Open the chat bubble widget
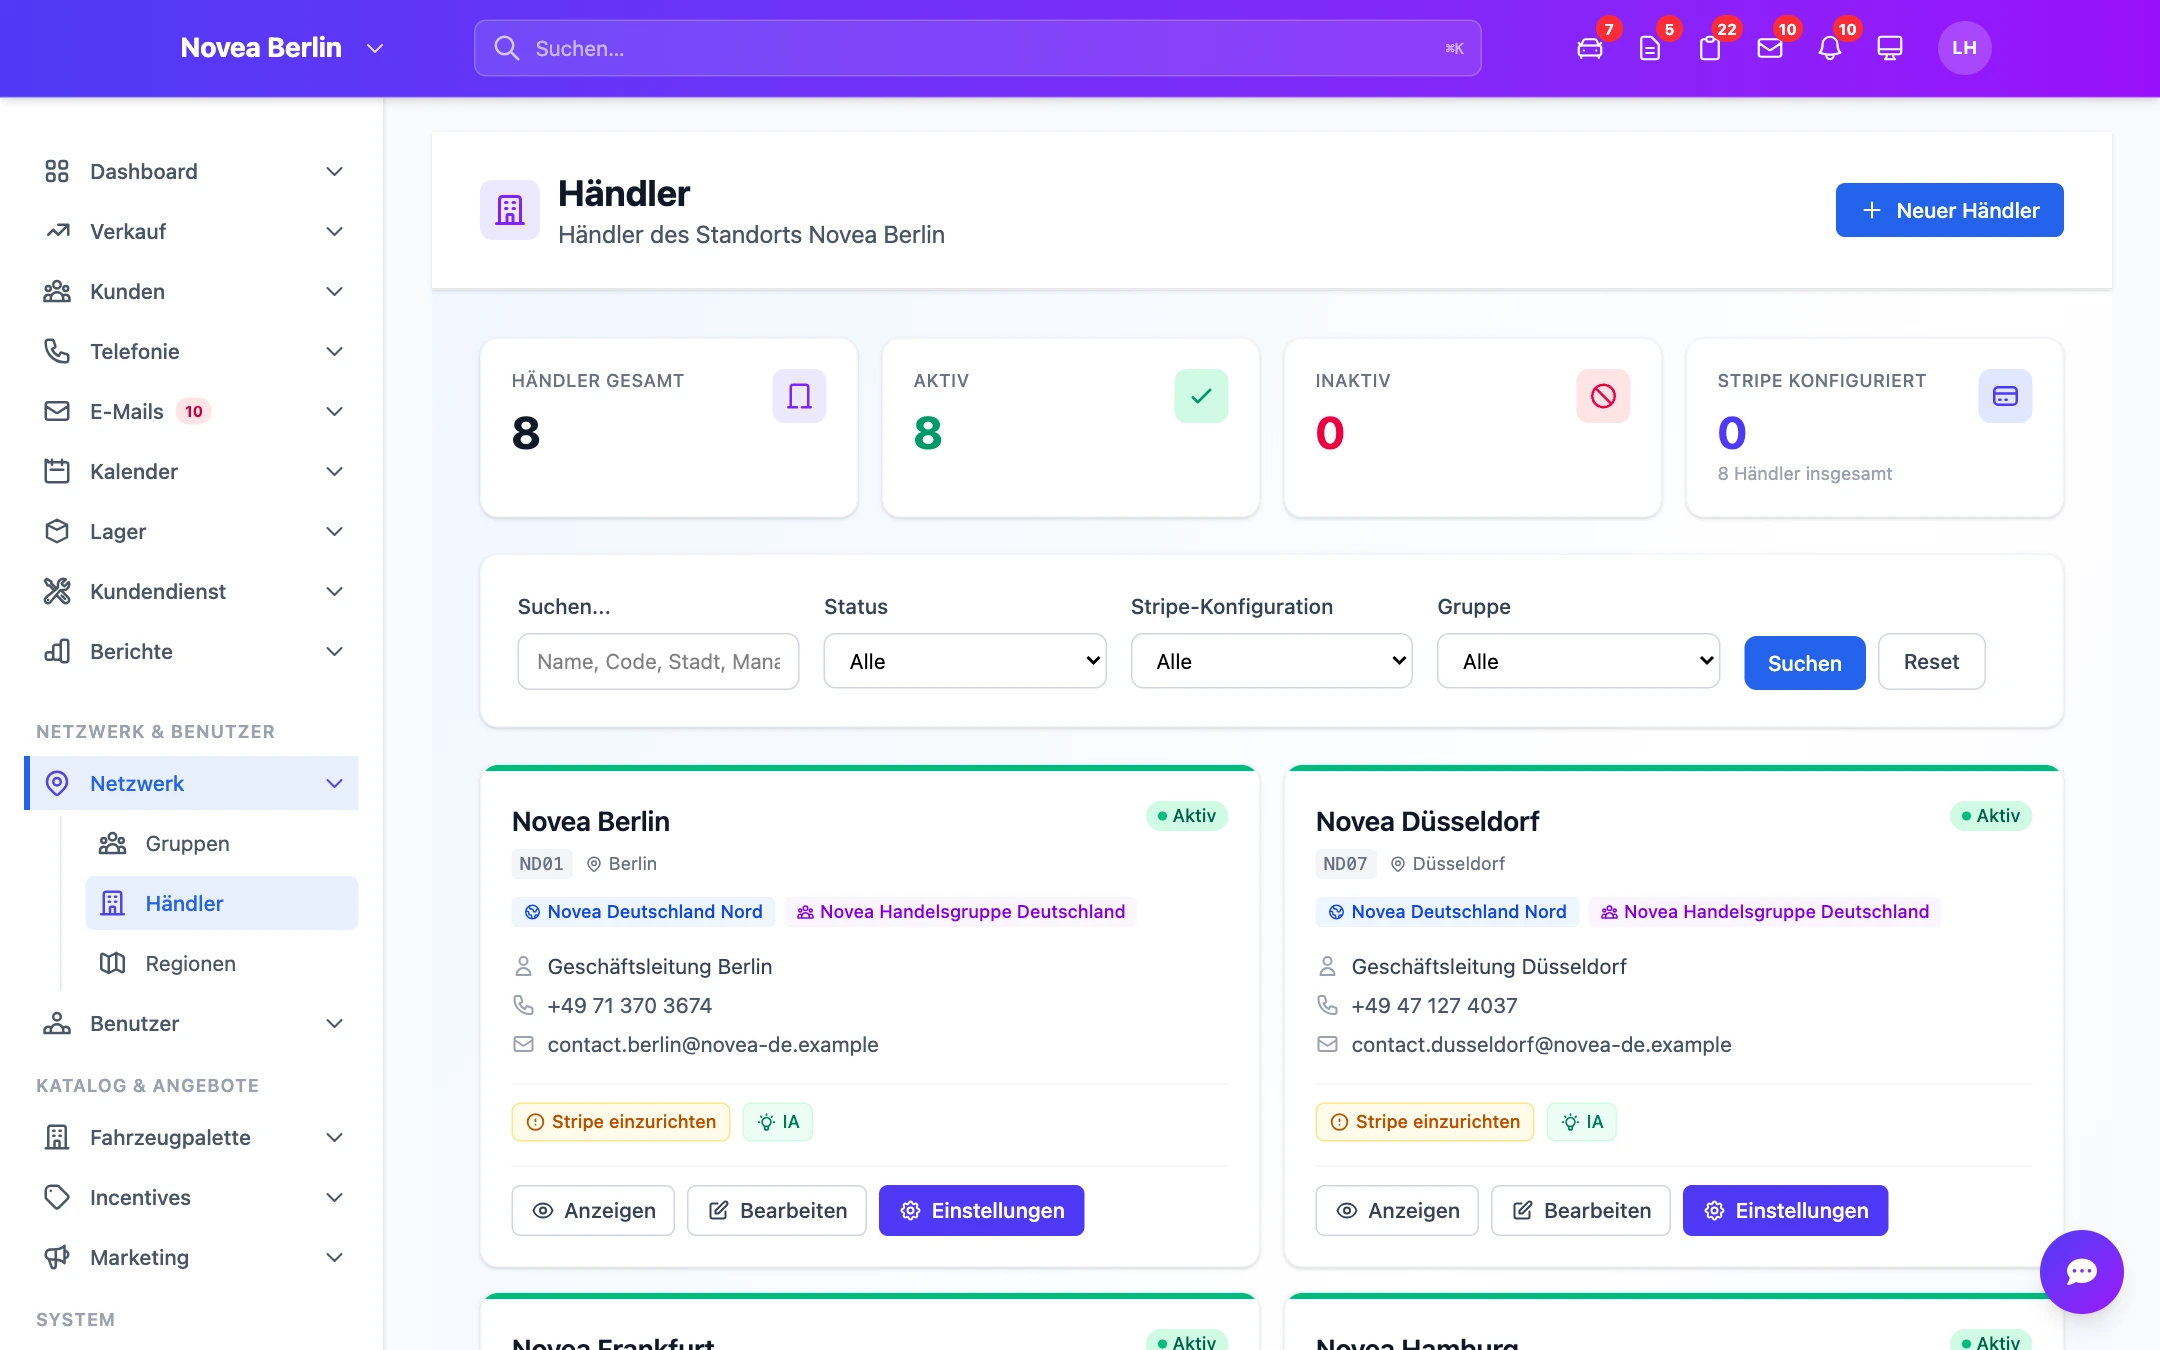Screen dimensions: 2160x1350 pos(2082,1272)
